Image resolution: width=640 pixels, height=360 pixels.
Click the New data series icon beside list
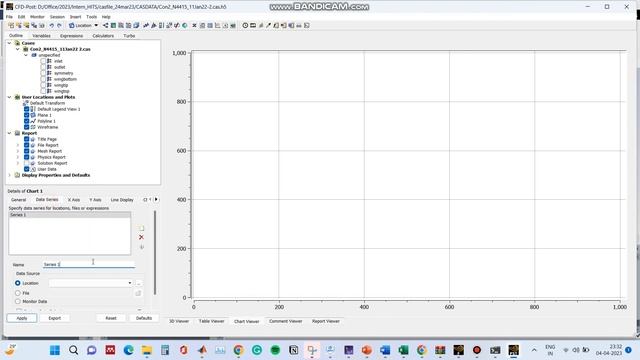pos(141,228)
